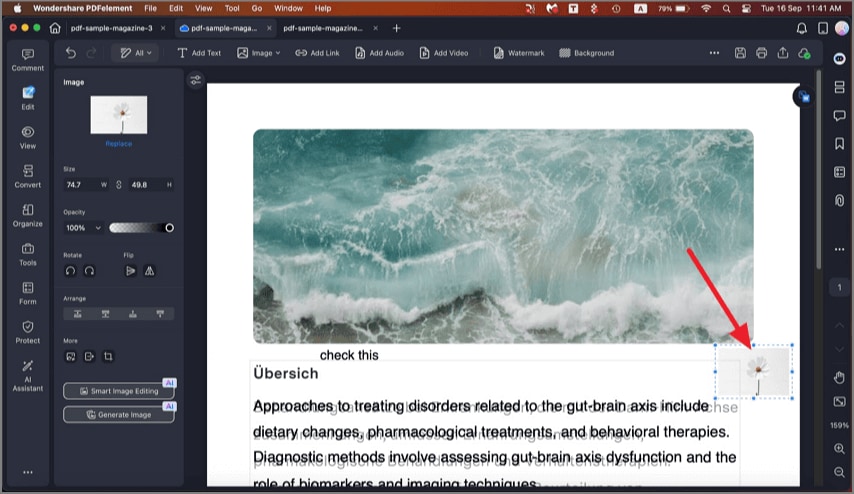854x494 pixels.
Task: Click the first Arrange alignment icon
Action: click(78, 314)
